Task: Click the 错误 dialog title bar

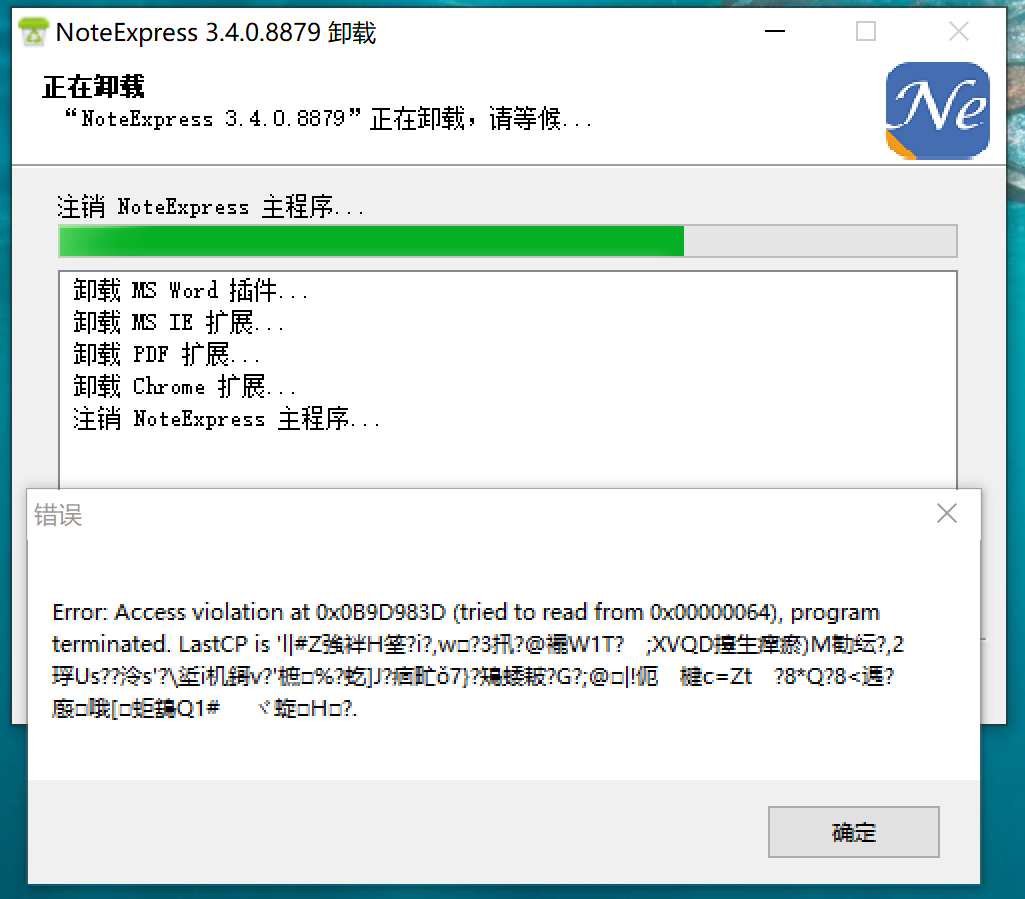Action: point(477,515)
